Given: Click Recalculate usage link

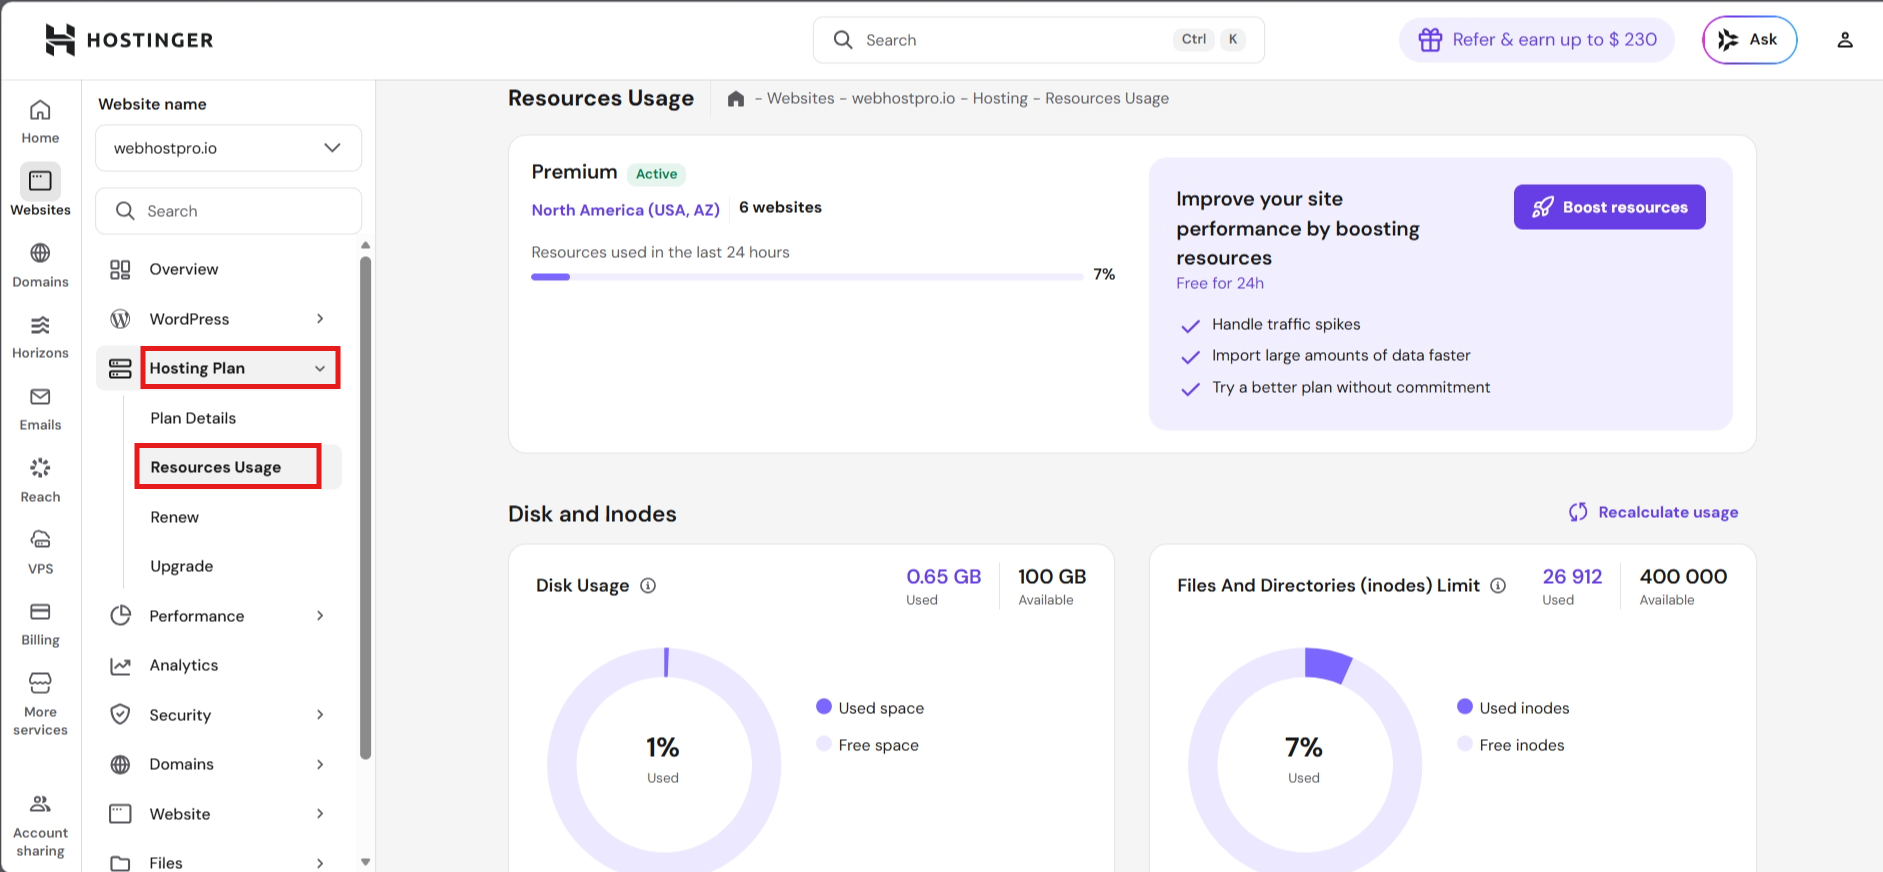Looking at the screenshot, I should (1653, 512).
